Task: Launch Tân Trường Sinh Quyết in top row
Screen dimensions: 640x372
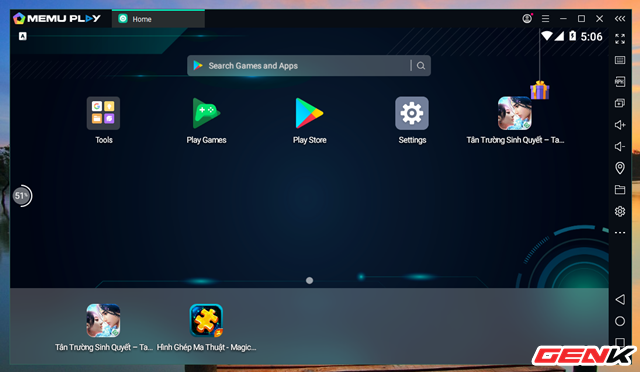Action: [x=515, y=113]
